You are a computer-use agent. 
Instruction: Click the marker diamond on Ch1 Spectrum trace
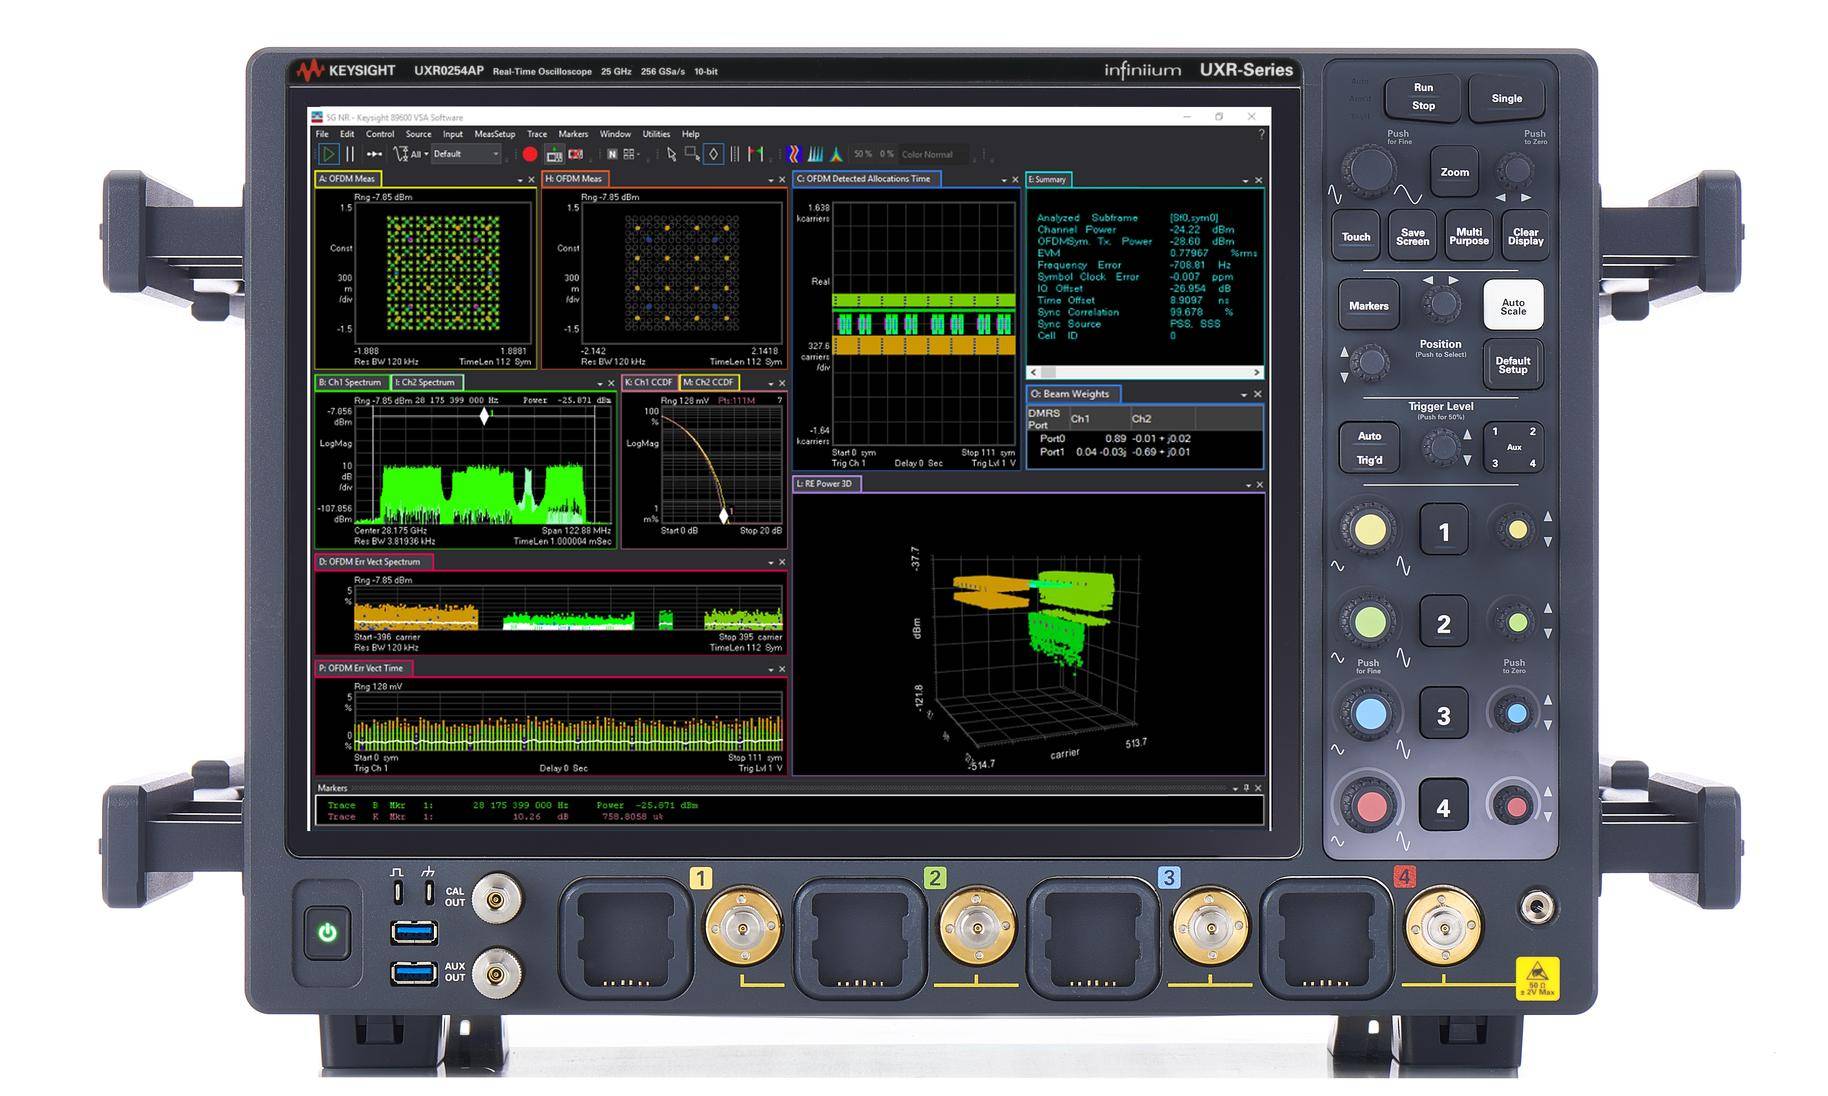click(x=485, y=416)
